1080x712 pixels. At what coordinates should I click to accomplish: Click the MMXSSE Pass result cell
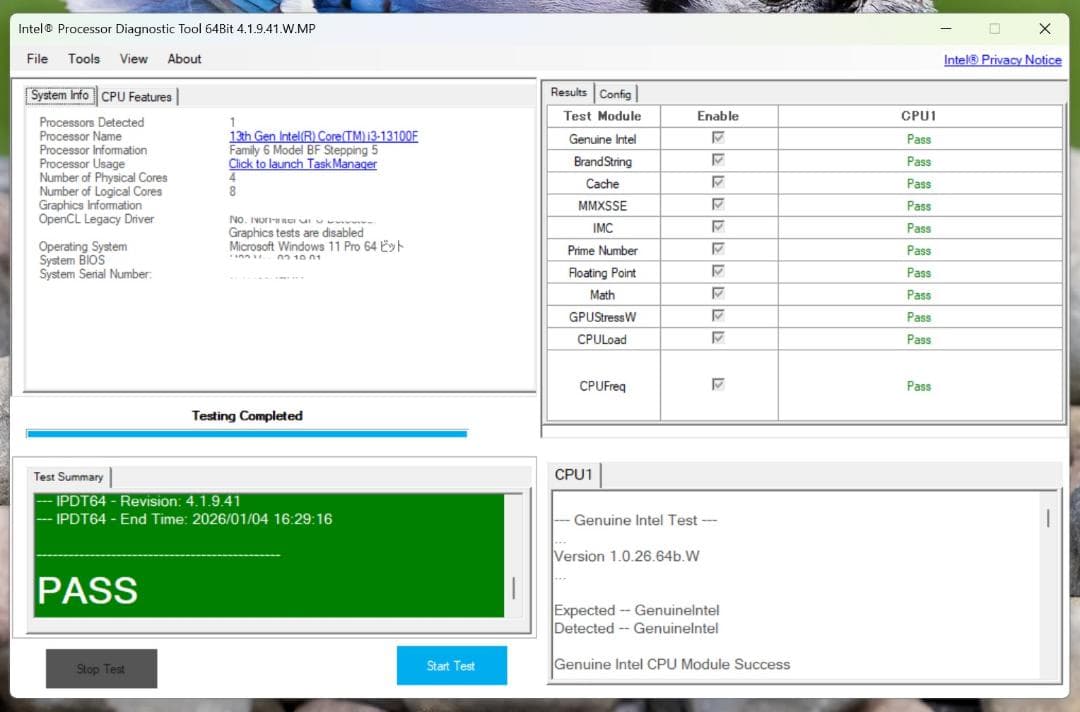click(x=919, y=206)
